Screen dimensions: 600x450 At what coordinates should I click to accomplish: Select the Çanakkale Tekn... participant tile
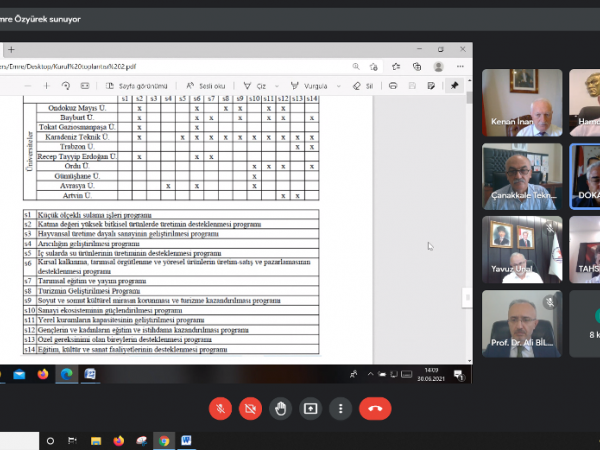(522, 176)
